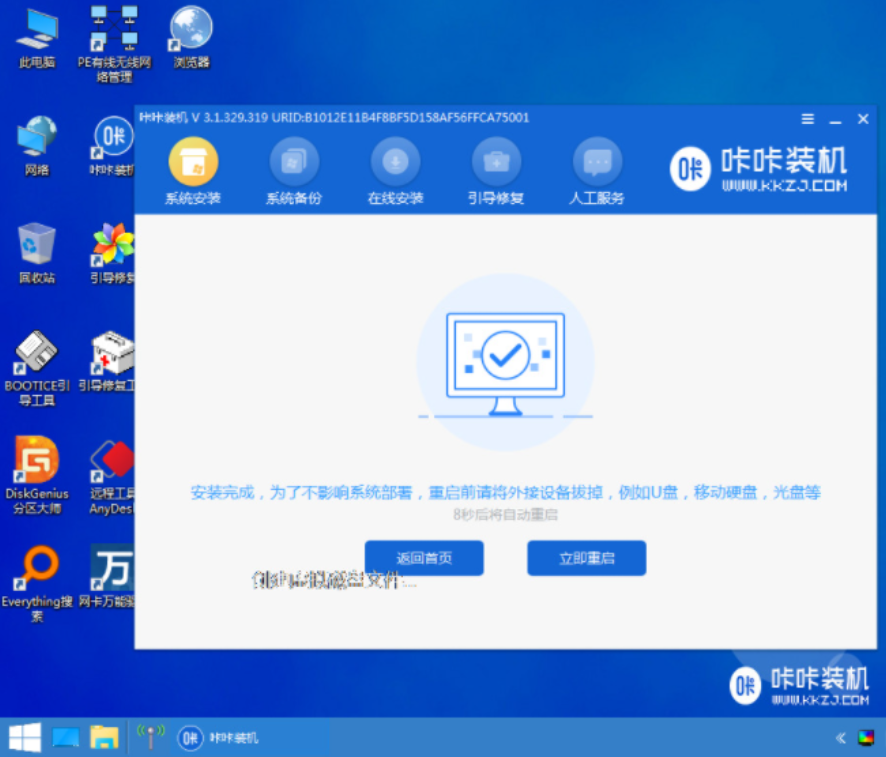Open the 咔咔装机 desktop shortcut
The width and height of the screenshot is (886, 757).
(113, 147)
